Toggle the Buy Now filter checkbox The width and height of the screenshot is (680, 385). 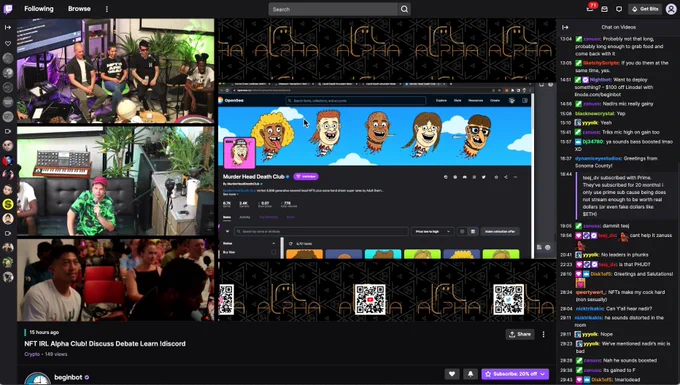pos(273,252)
